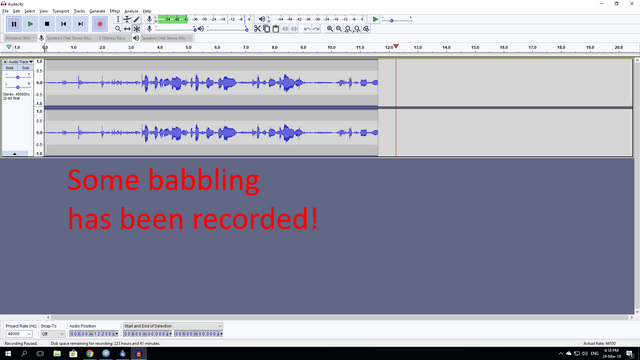The width and height of the screenshot is (640, 360).
Task: Click the Cut scissors icon
Action: pyautogui.click(x=257, y=29)
